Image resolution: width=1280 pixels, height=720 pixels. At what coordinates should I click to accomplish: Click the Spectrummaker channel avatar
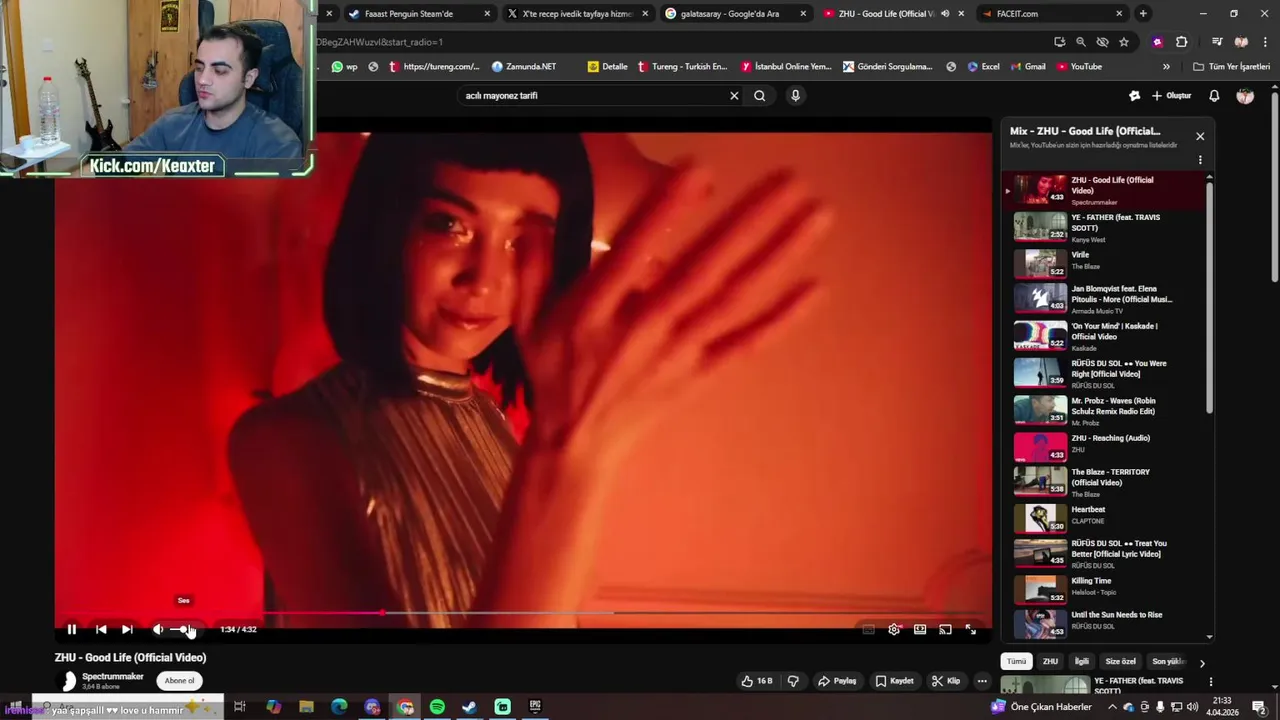(68, 681)
